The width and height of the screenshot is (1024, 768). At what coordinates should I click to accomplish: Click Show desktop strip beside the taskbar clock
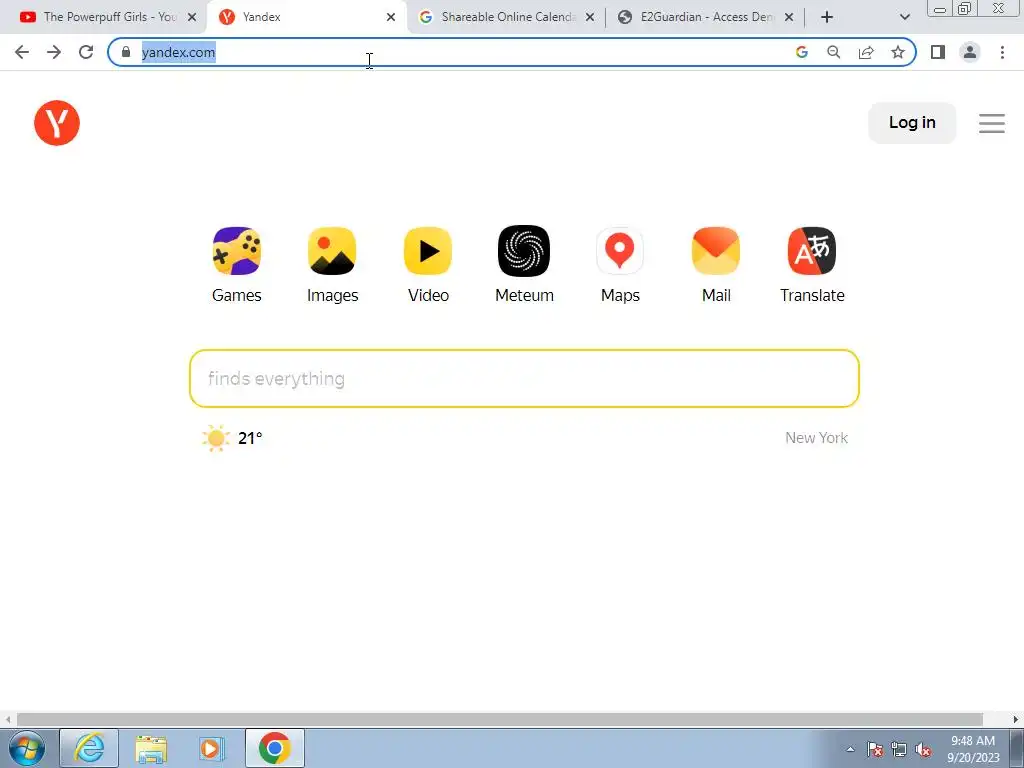click(1017, 748)
